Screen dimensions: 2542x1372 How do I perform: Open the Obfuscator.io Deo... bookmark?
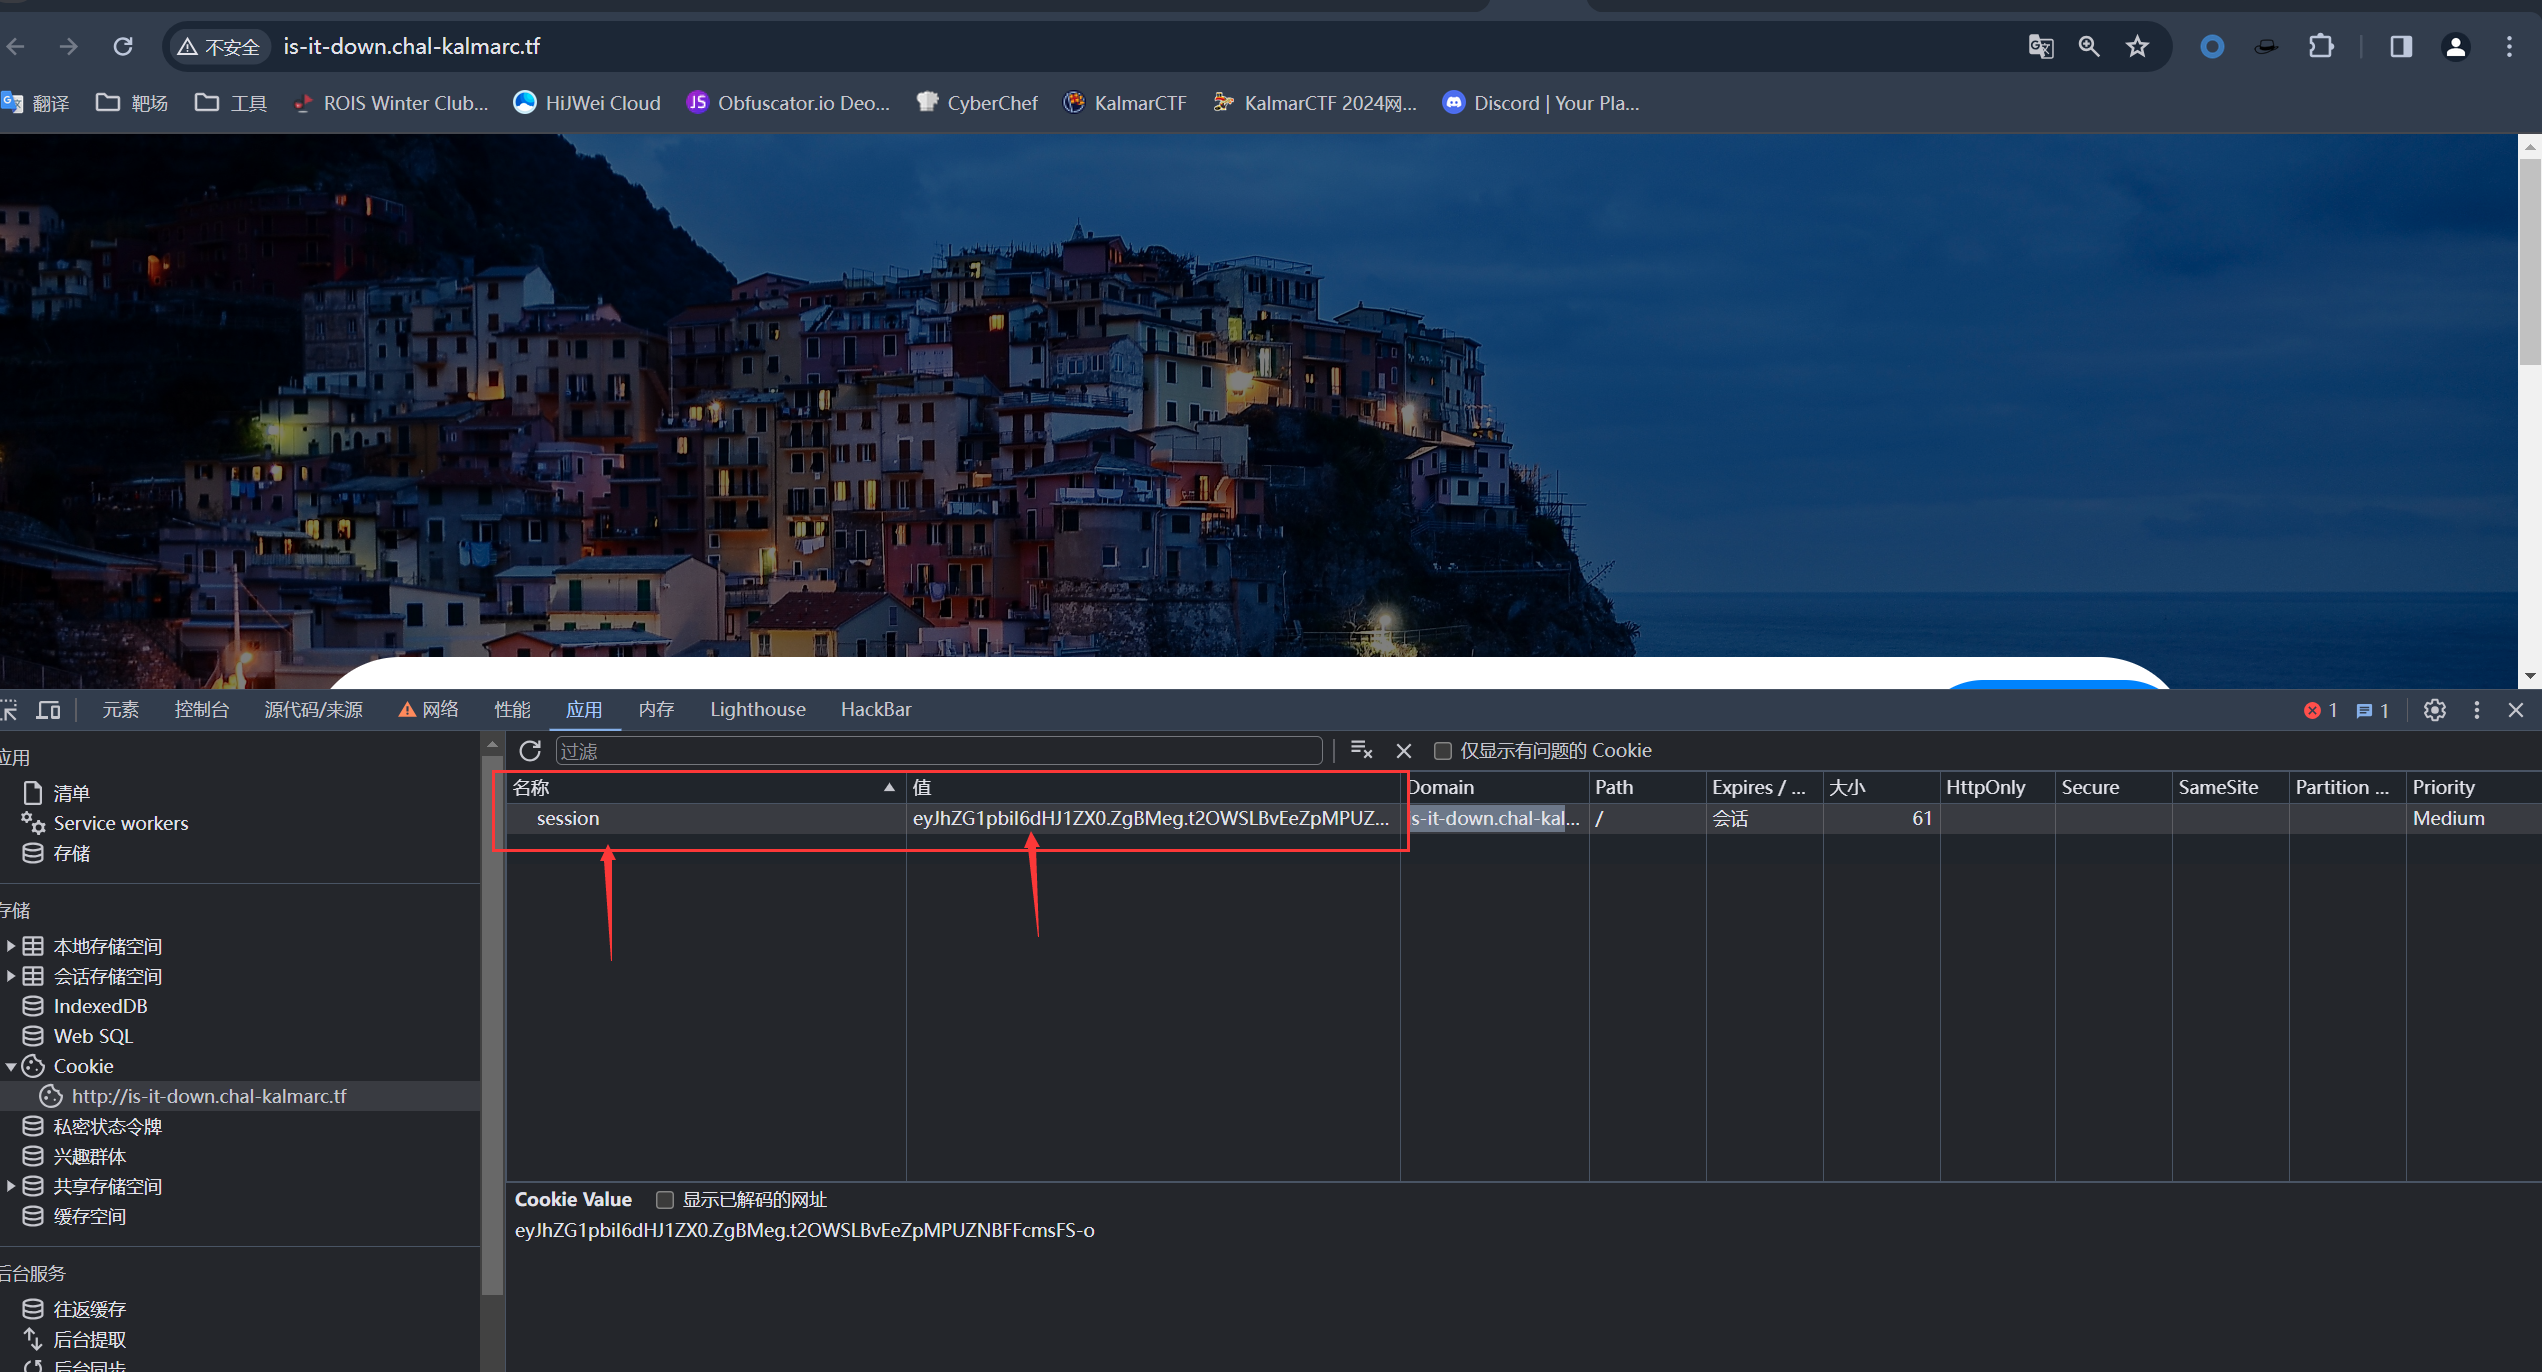coord(788,102)
